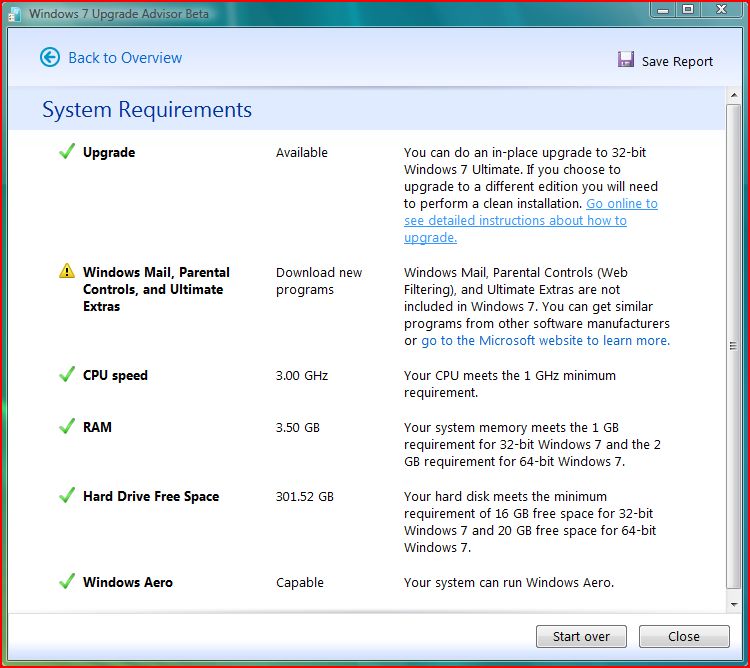
Task: Click the Save Report floppy disk icon
Action: tap(626, 59)
